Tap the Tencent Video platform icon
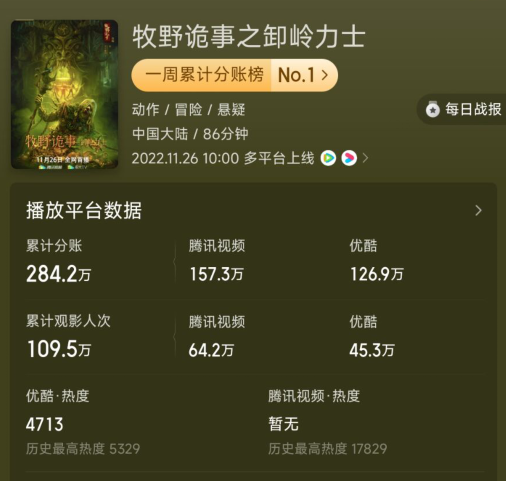The height and width of the screenshot is (481, 506). (x=328, y=158)
